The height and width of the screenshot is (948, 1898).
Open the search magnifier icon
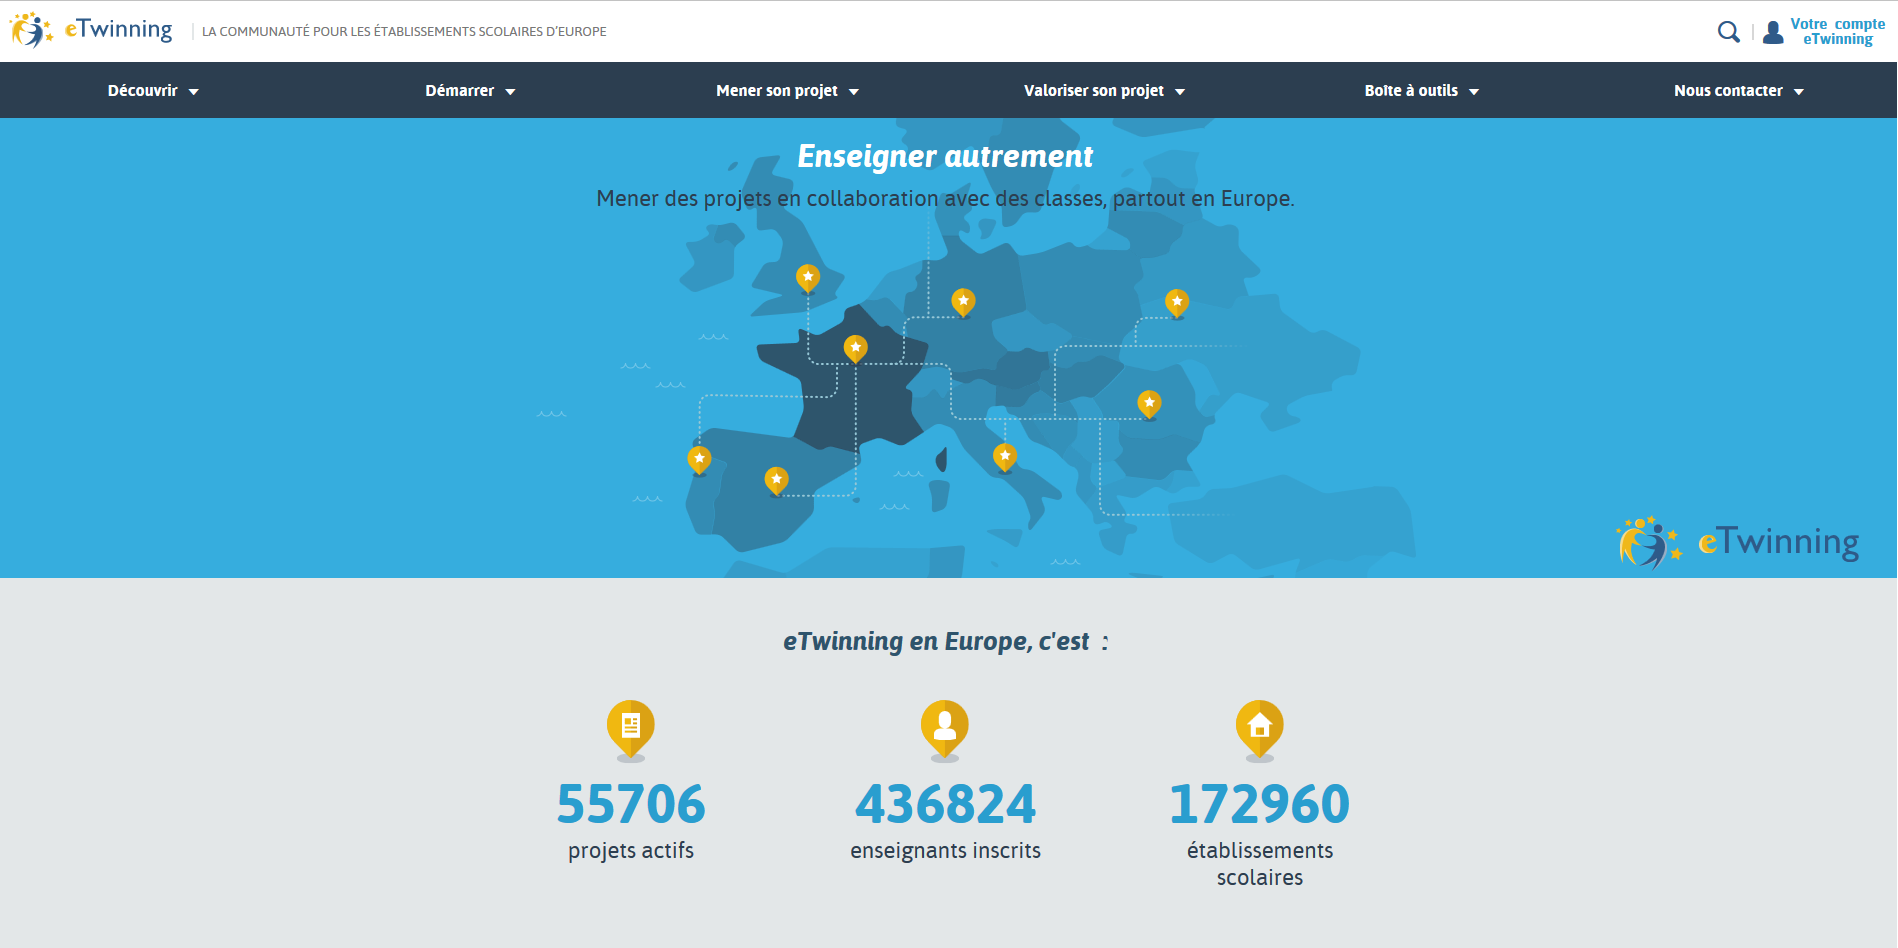[x=1728, y=31]
